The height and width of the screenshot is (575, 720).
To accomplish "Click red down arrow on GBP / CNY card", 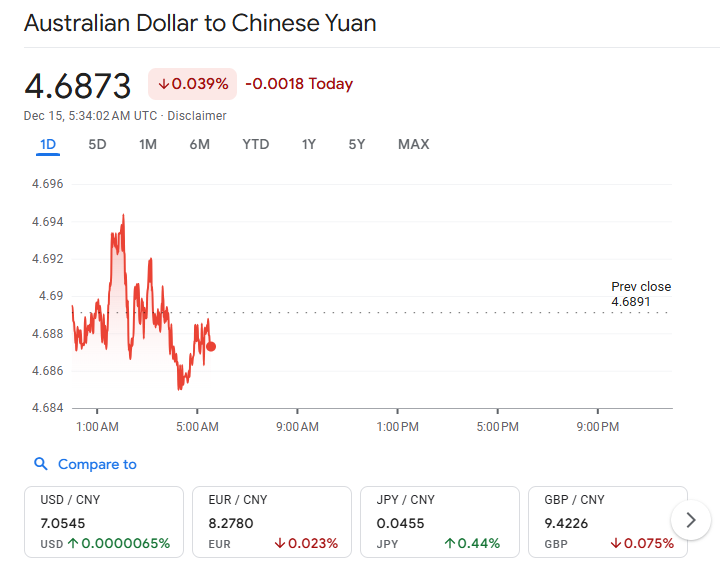I will click(616, 543).
